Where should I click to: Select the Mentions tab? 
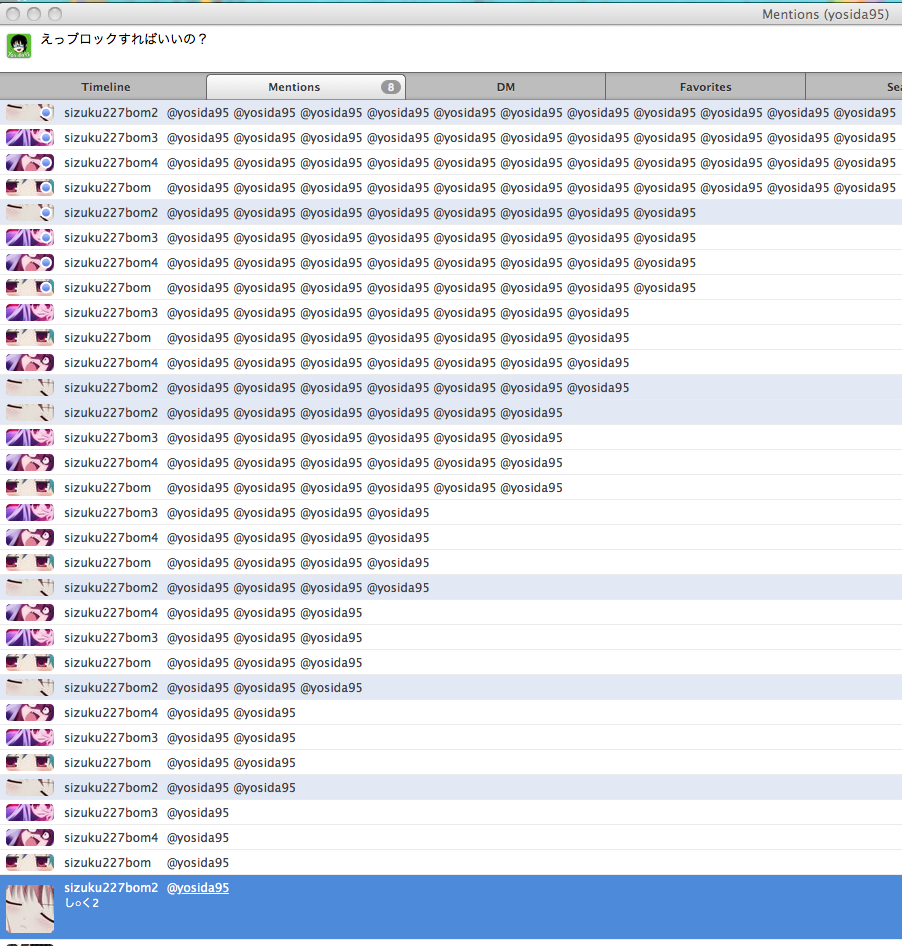(294, 87)
